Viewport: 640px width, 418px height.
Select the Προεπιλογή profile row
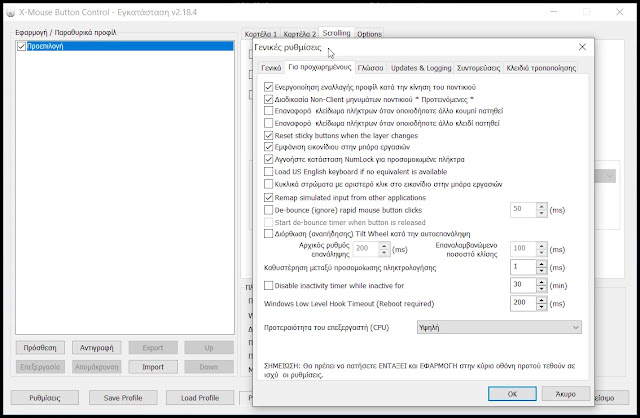pyautogui.click(x=125, y=46)
